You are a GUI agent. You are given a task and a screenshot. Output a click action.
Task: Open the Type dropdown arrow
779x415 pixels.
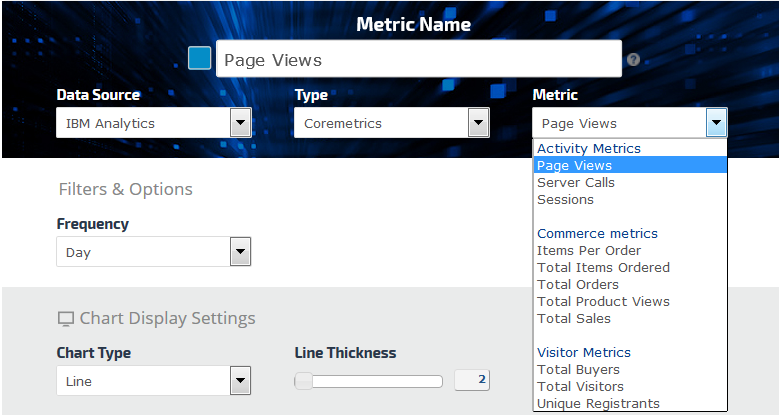(478, 123)
